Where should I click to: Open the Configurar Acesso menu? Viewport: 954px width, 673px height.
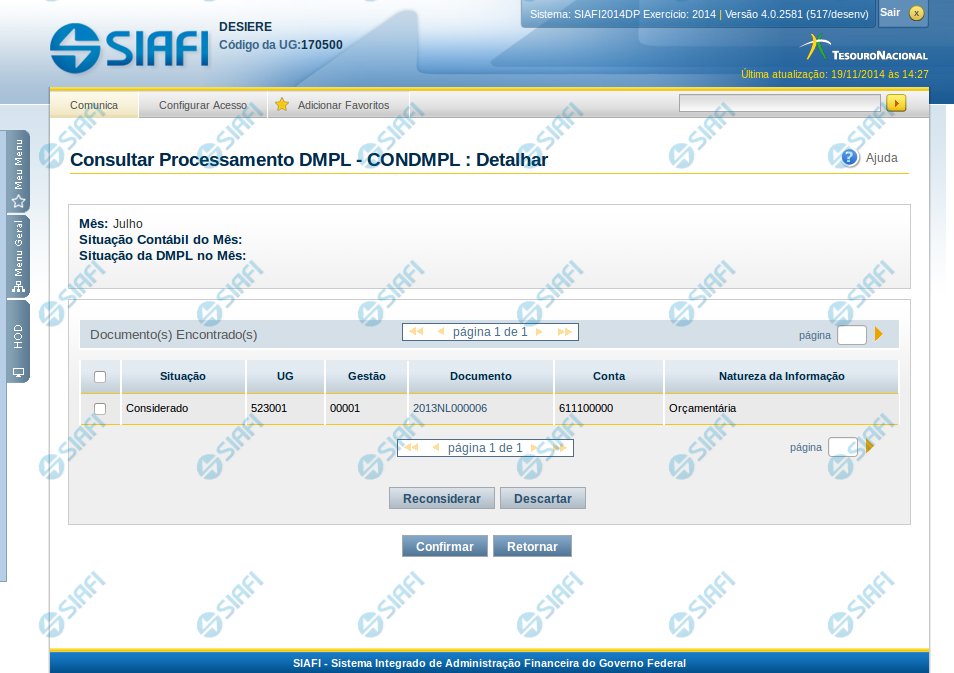tap(203, 105)
